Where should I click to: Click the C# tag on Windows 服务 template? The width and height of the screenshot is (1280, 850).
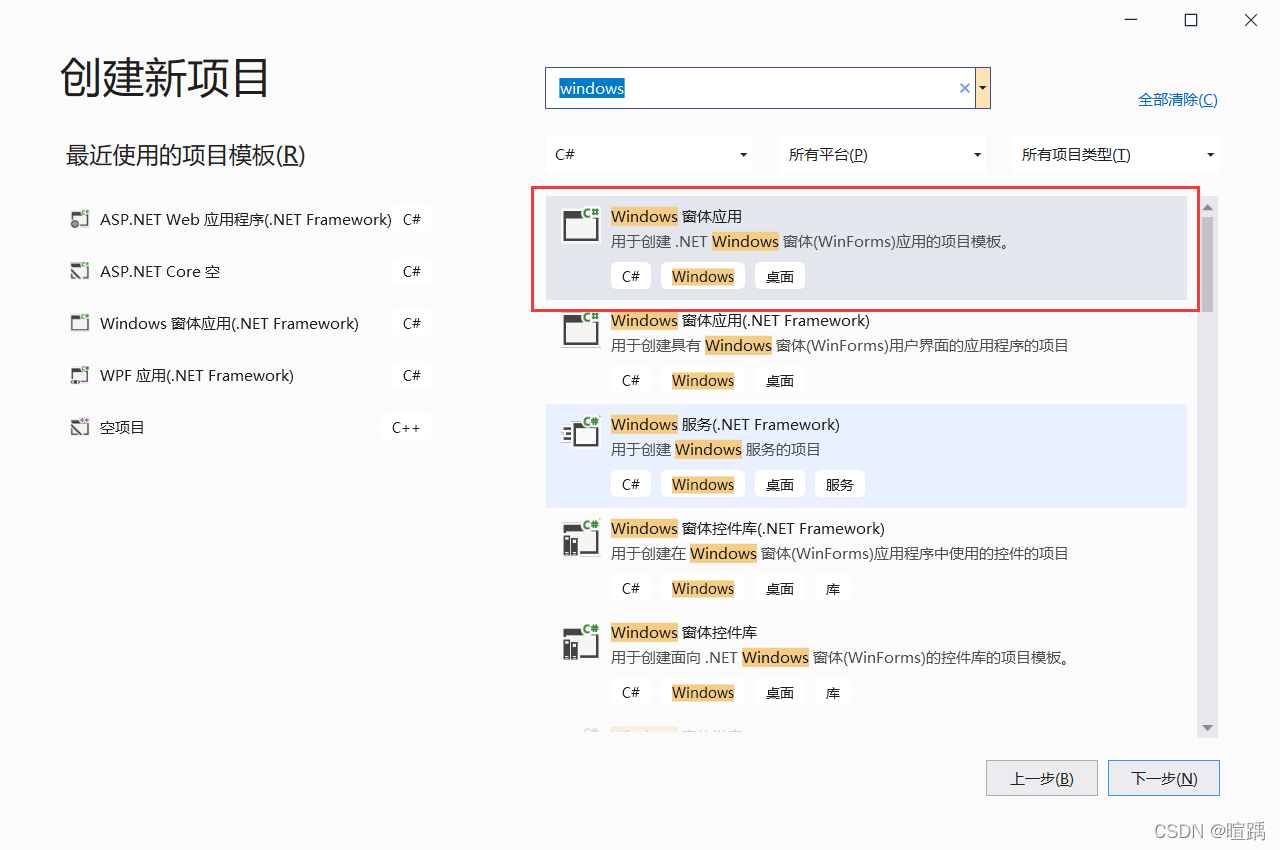[631, 484]
